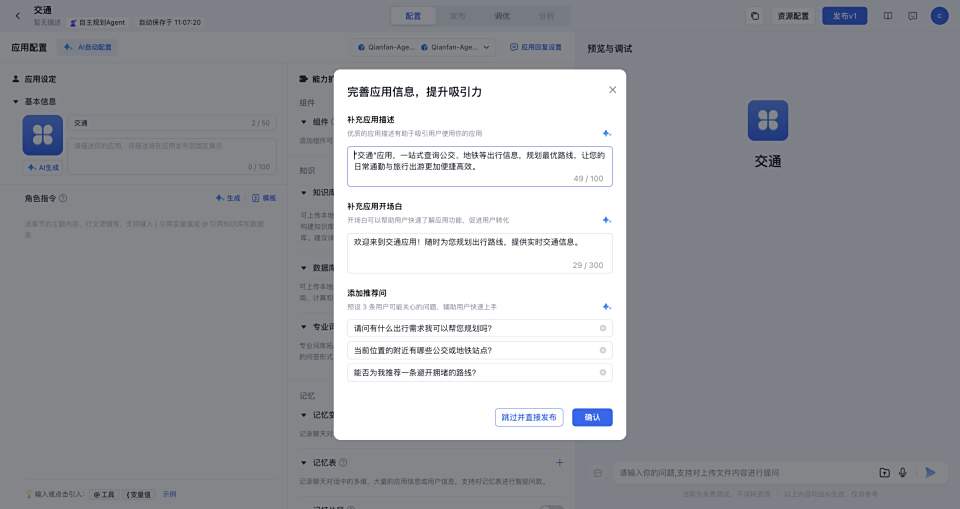This screenshot has height=509, width=960.
Task: Click into the 补充应用开场白 text area
Action: tap(479, 252)
